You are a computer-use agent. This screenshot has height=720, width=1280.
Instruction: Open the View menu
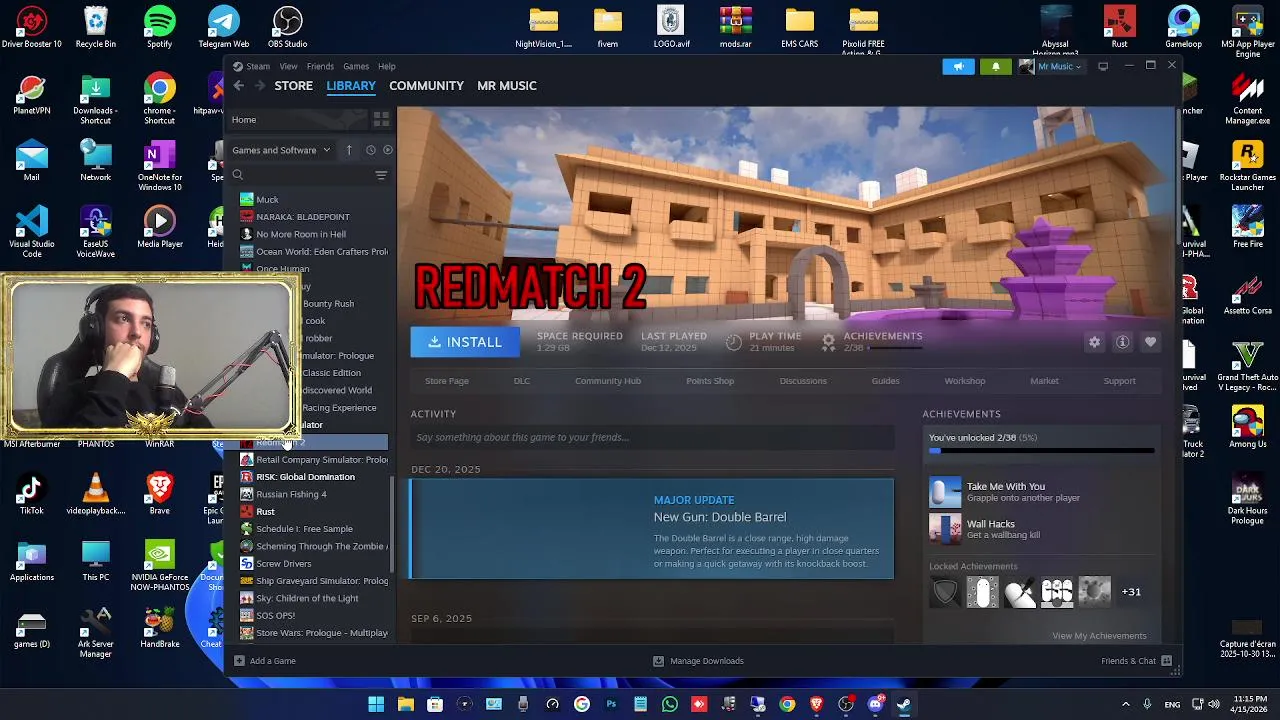[288, 66]
